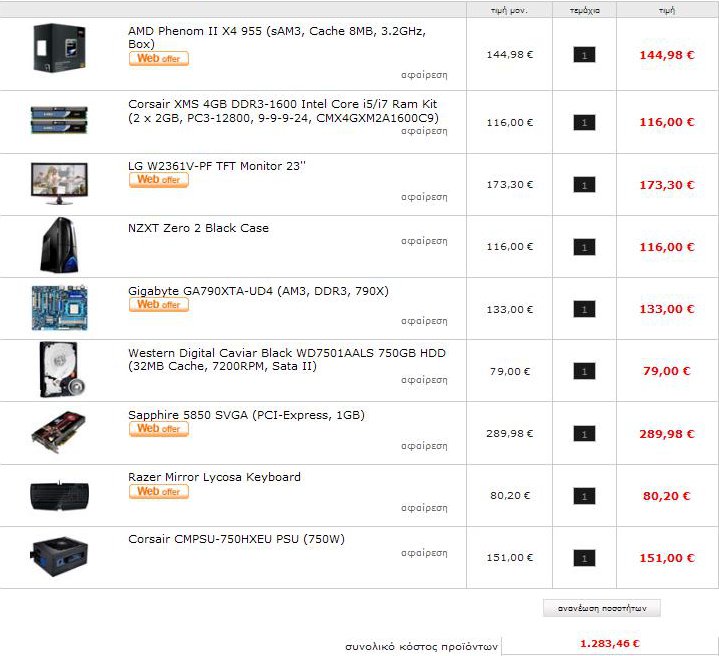Screen dimensions: 719x656
Task: Remove the AMD Phenom II X4 955 via αφαίρεση
Action: (424, 75)
